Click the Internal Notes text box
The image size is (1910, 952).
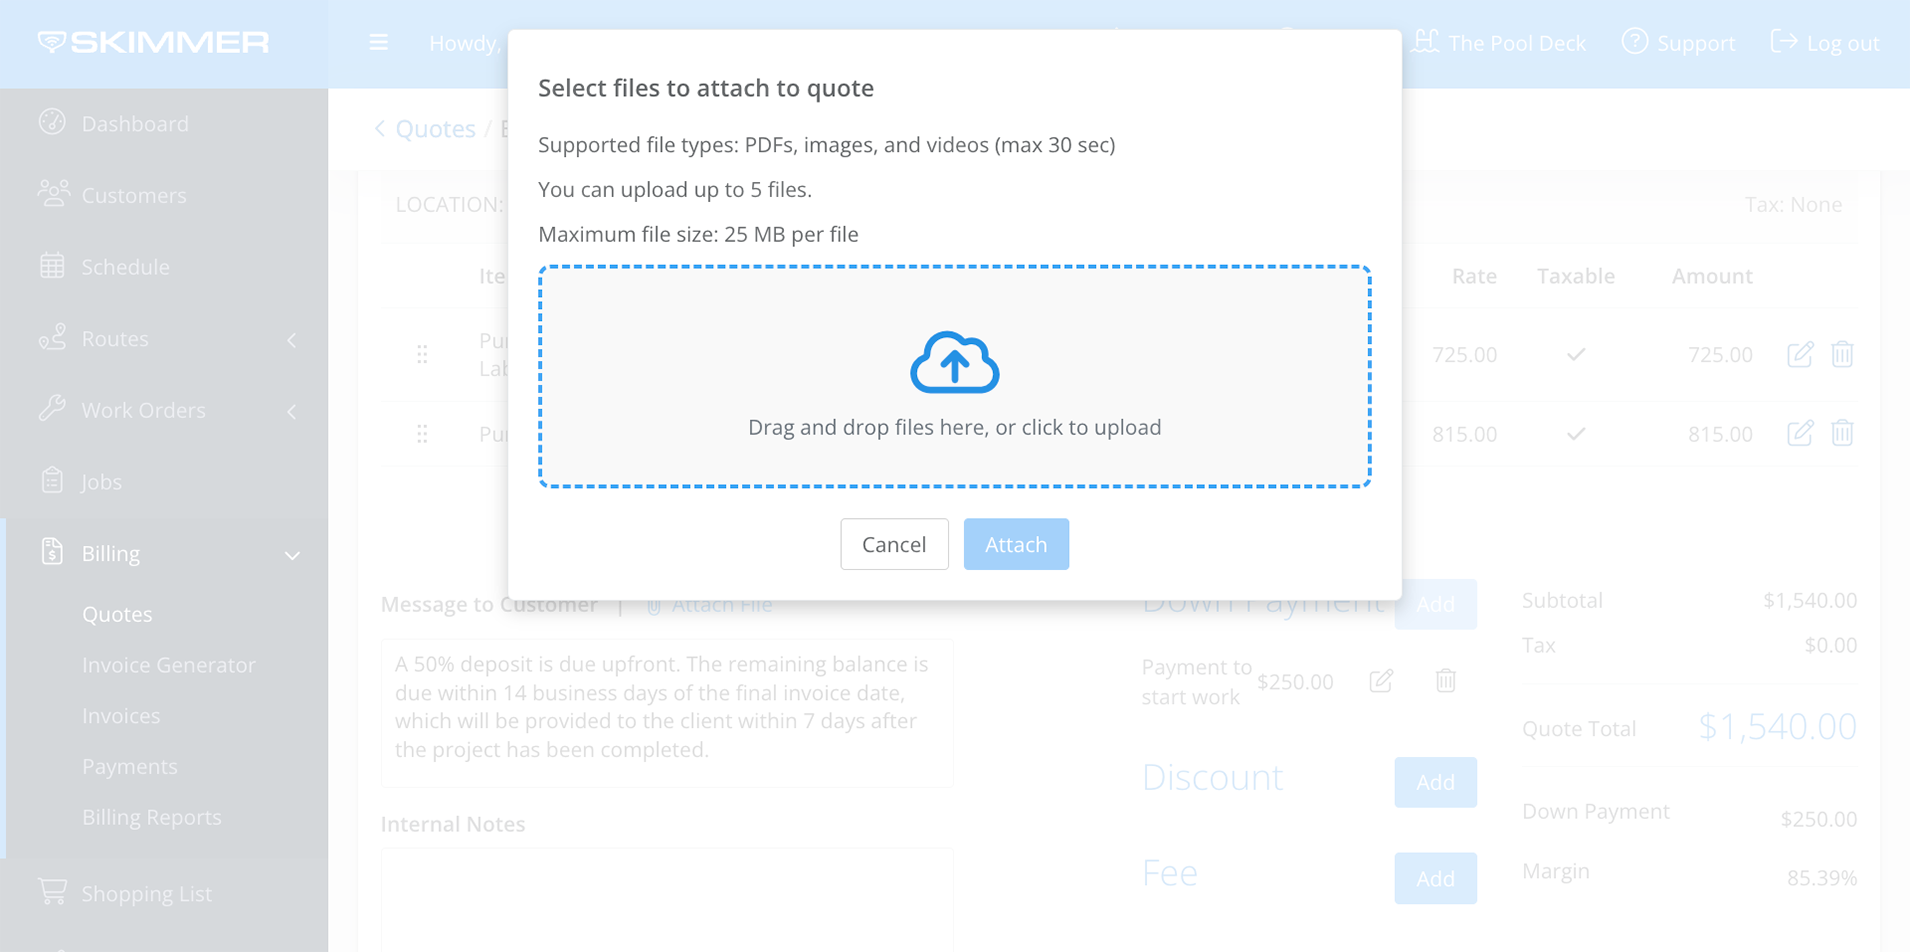click(x=667, y=900)
